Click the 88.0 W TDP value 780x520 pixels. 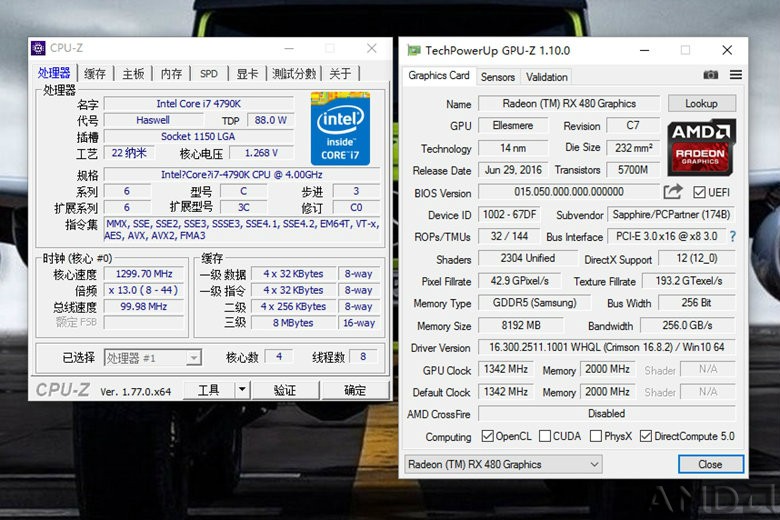tap(271, 120)
